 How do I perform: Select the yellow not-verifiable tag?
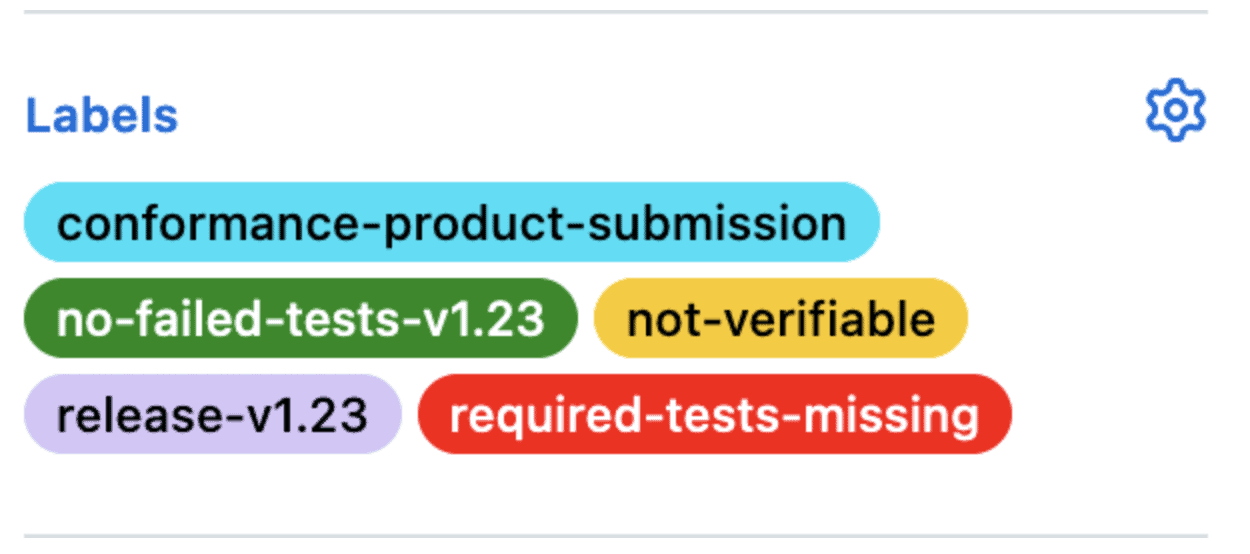pos(780,318)
